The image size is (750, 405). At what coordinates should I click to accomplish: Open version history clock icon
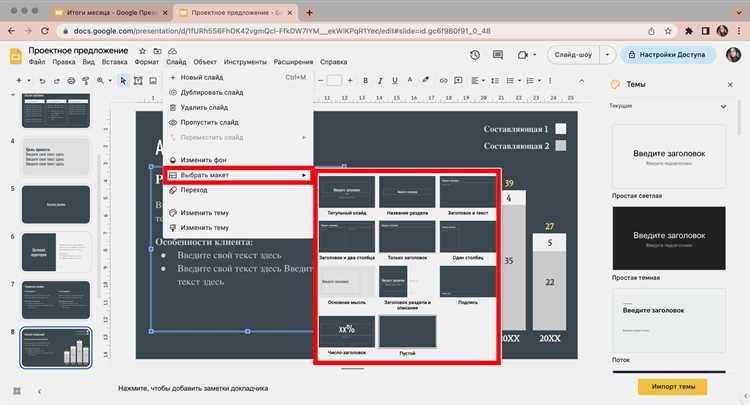pos(474,55)
